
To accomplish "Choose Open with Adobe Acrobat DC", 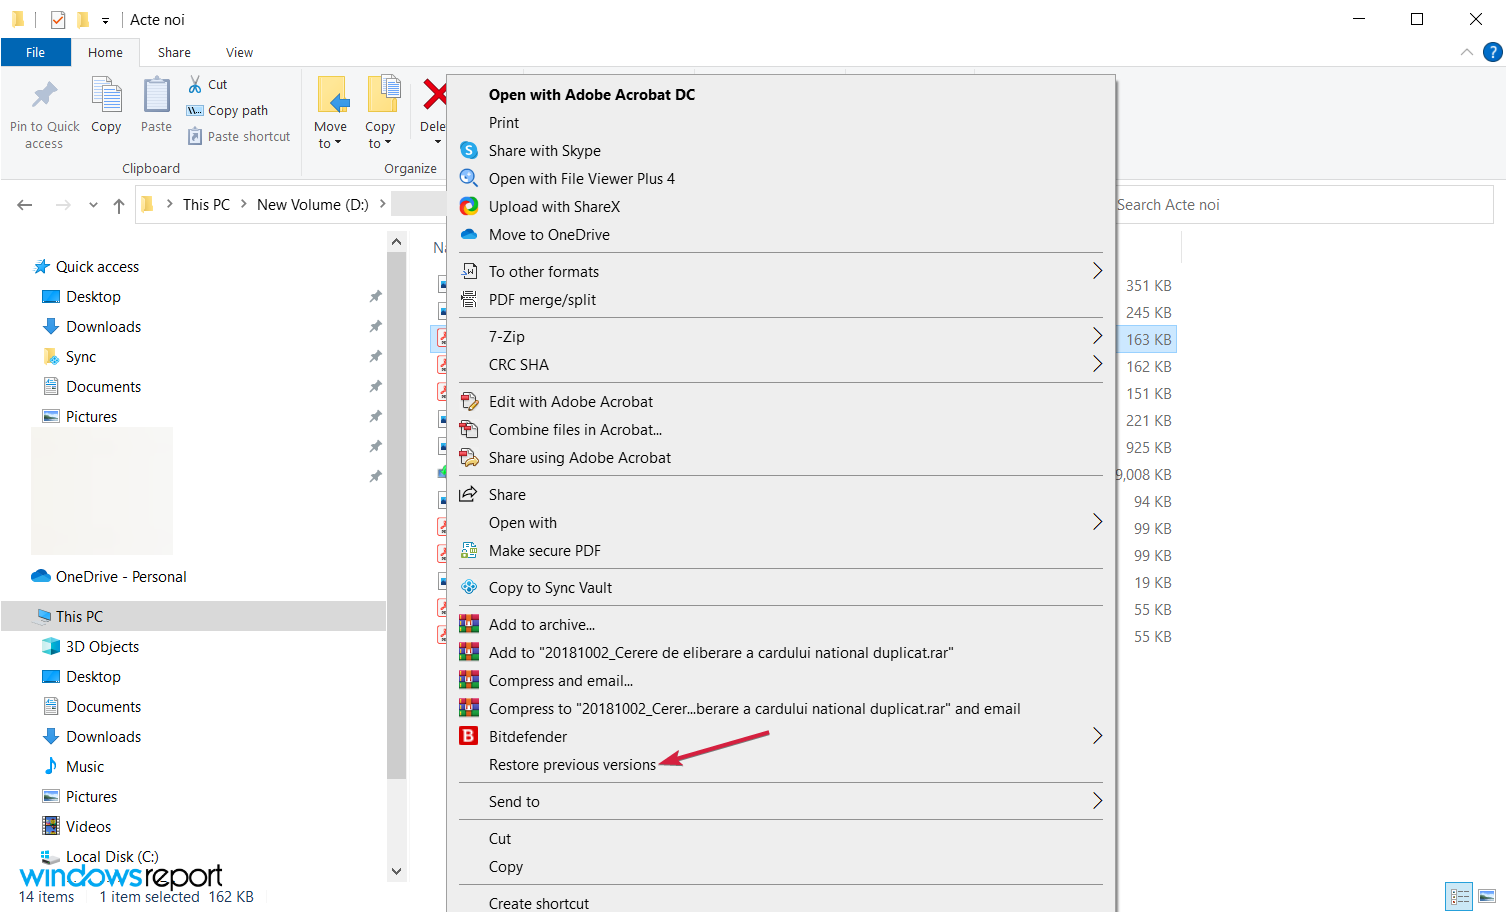I will click(x=592, y=95).
